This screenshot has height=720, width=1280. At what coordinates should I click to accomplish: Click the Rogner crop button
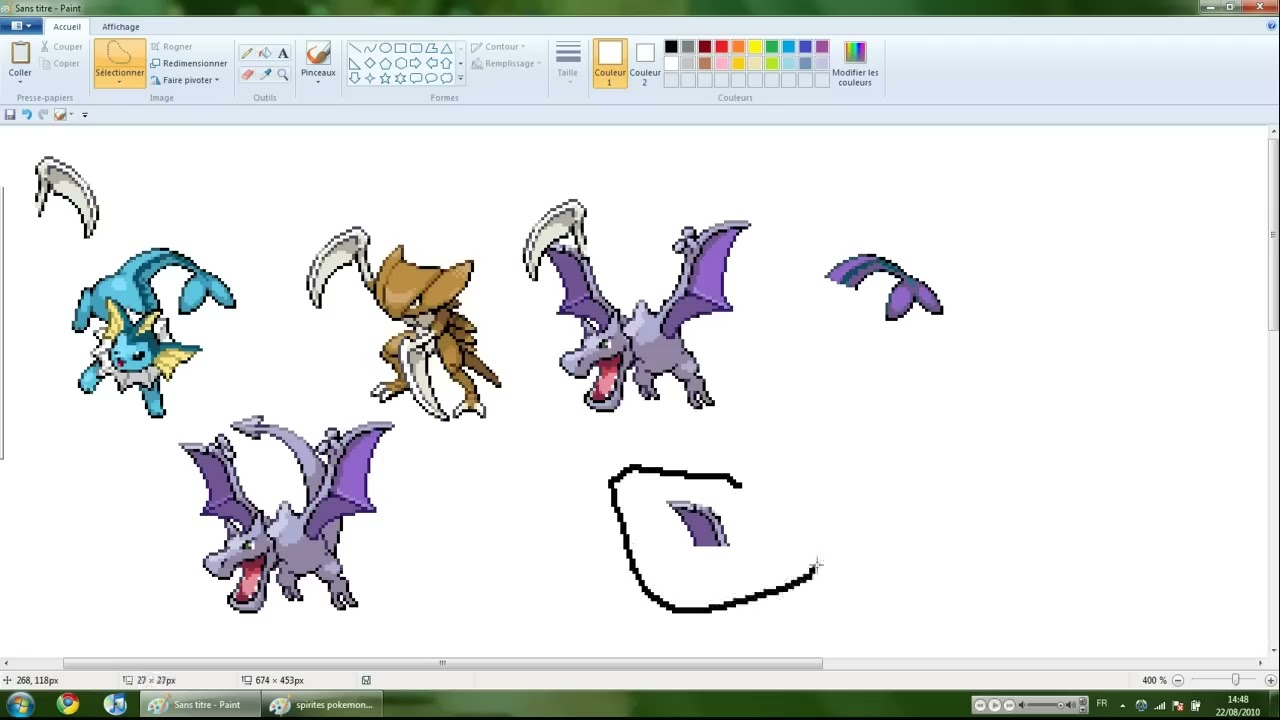pos(171,47)
